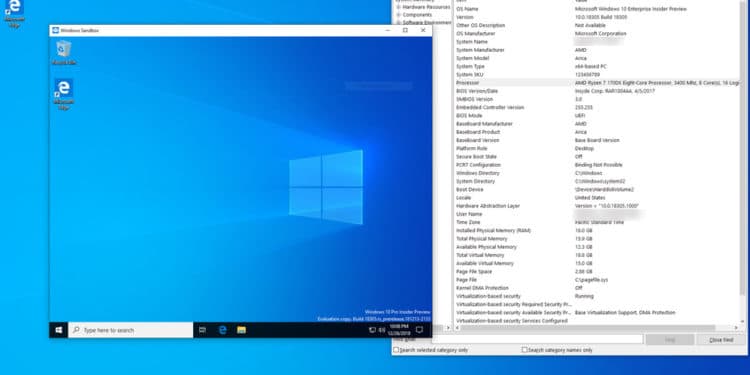The height and width of the screenshot is (375, 750).
Task: Open the Sandbox Recycle Bin icon
Action: point(64,53)
